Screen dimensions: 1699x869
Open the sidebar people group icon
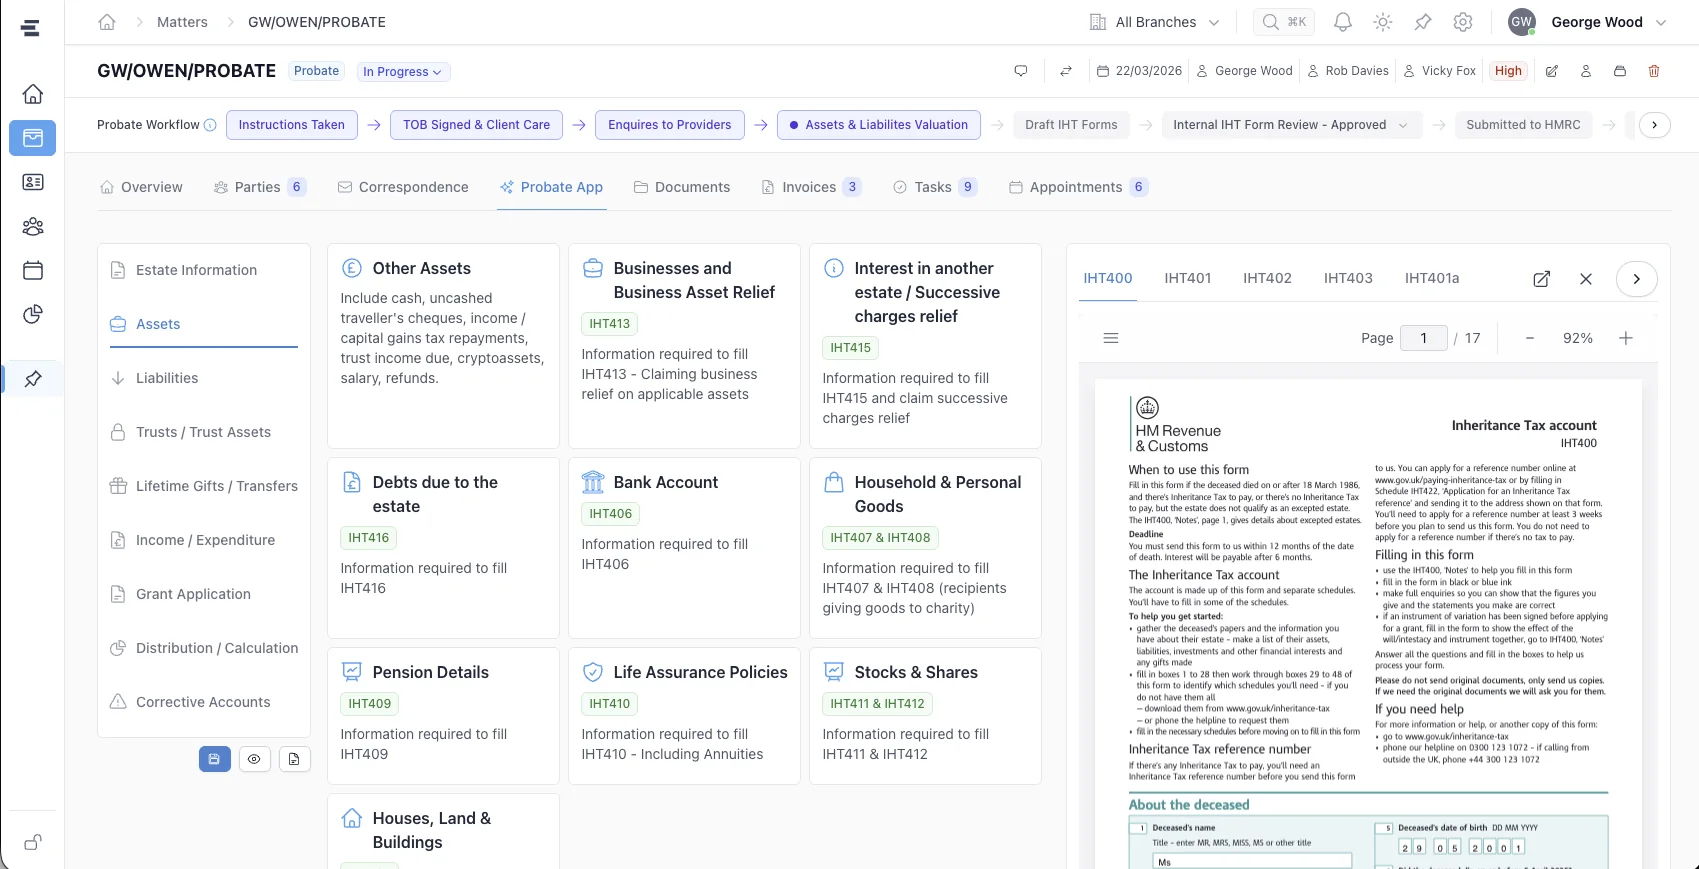[x=33, y=226]
